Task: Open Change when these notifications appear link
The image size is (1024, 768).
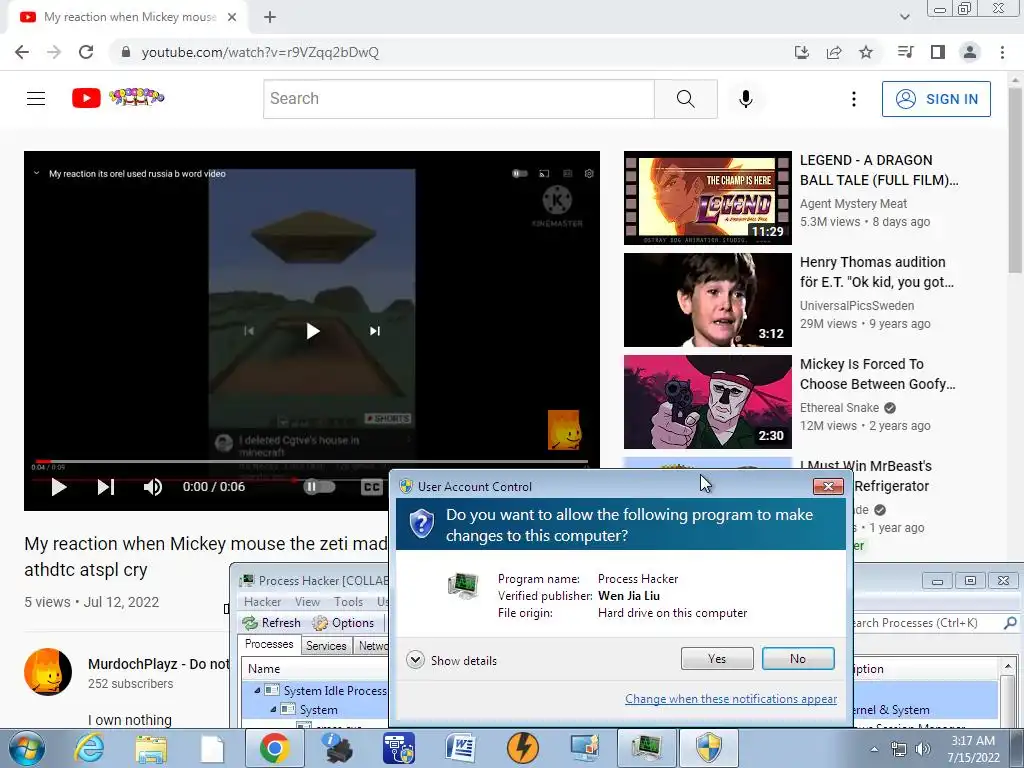Action: click(731, 699)
